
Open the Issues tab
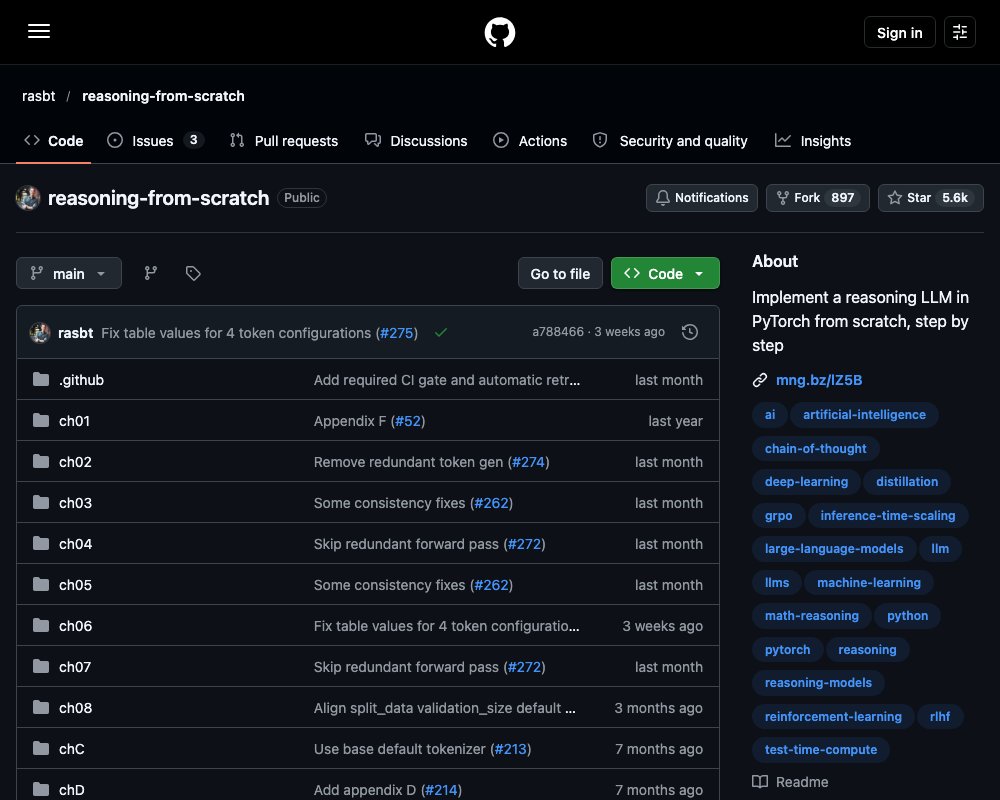click(x=155, y=141)
